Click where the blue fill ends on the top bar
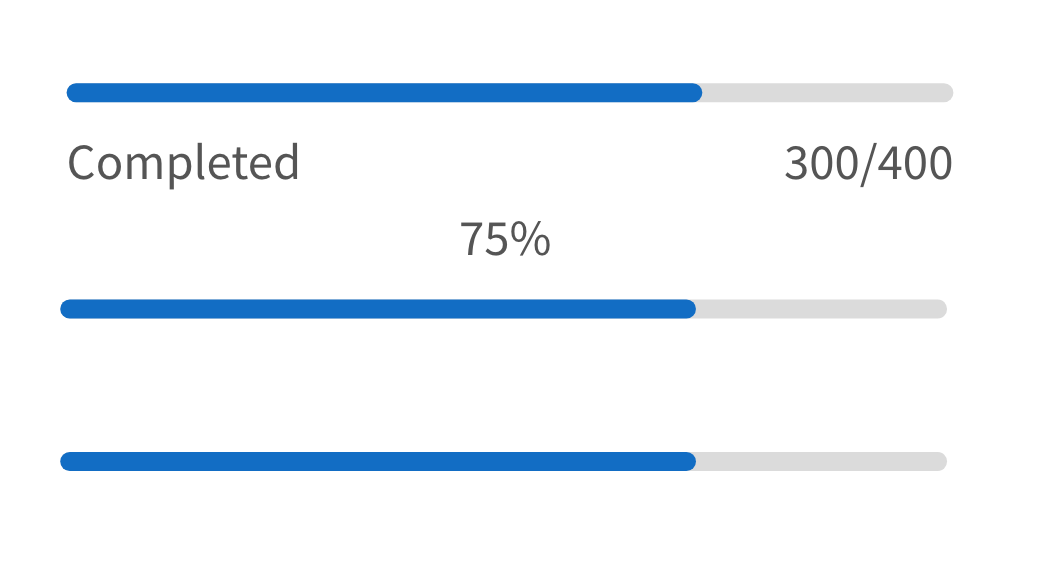The height and width of the screenshot is (580, 1046). pyautogui.click(x=699, y=93)
